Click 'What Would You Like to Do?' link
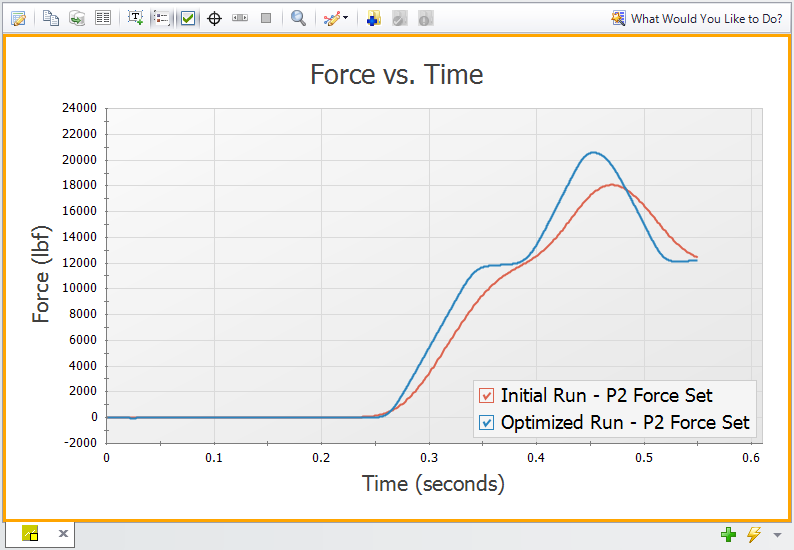794x550 pixels. (x=706, y=19)
